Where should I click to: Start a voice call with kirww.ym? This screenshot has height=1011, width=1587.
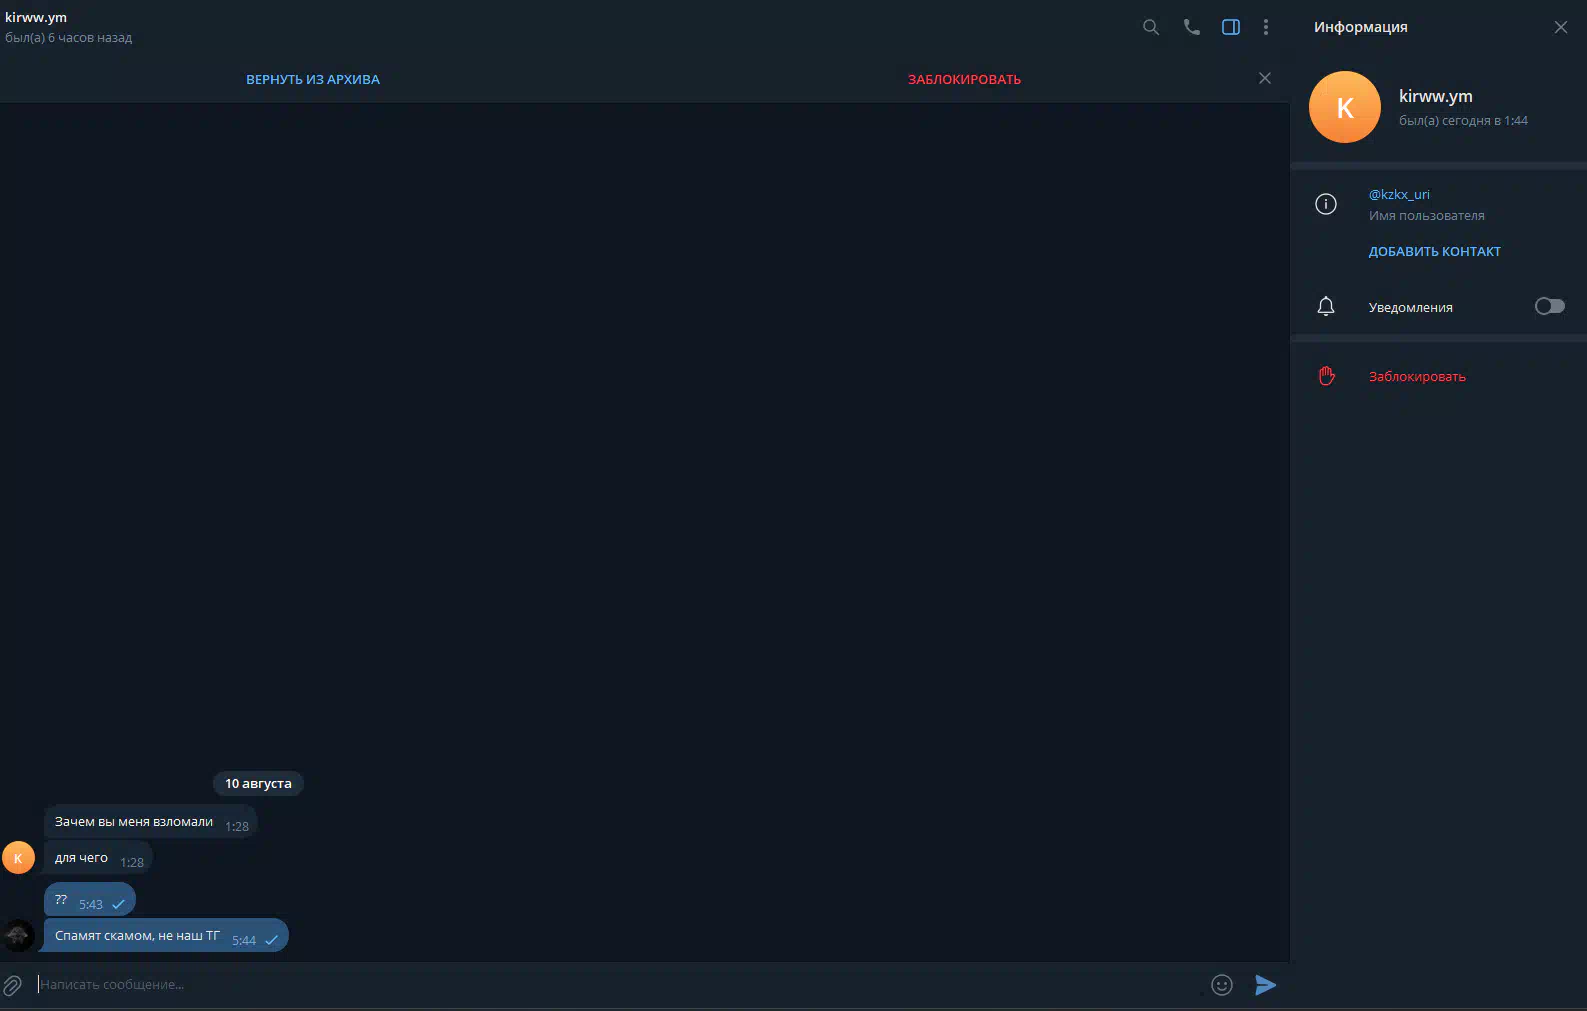click(1191, 28)
